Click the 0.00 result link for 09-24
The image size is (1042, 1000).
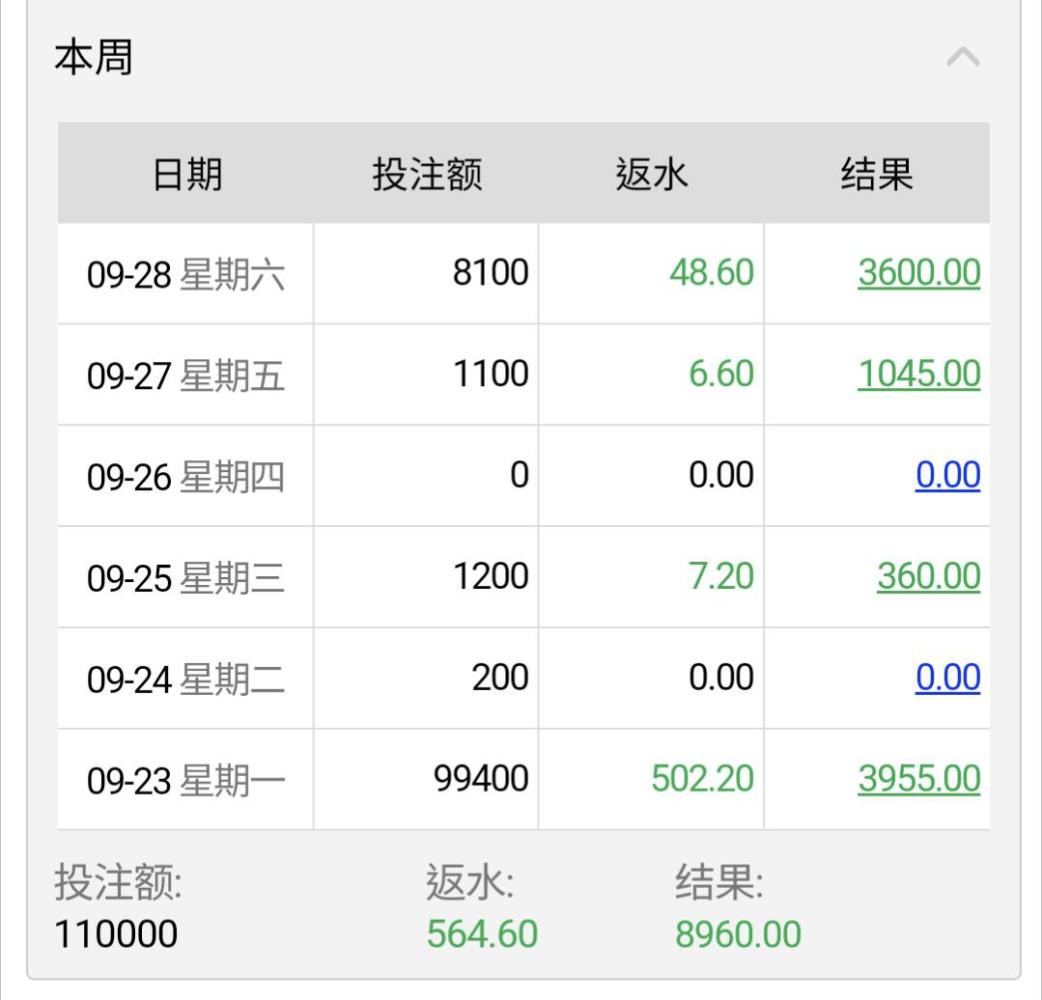point(947,678)
